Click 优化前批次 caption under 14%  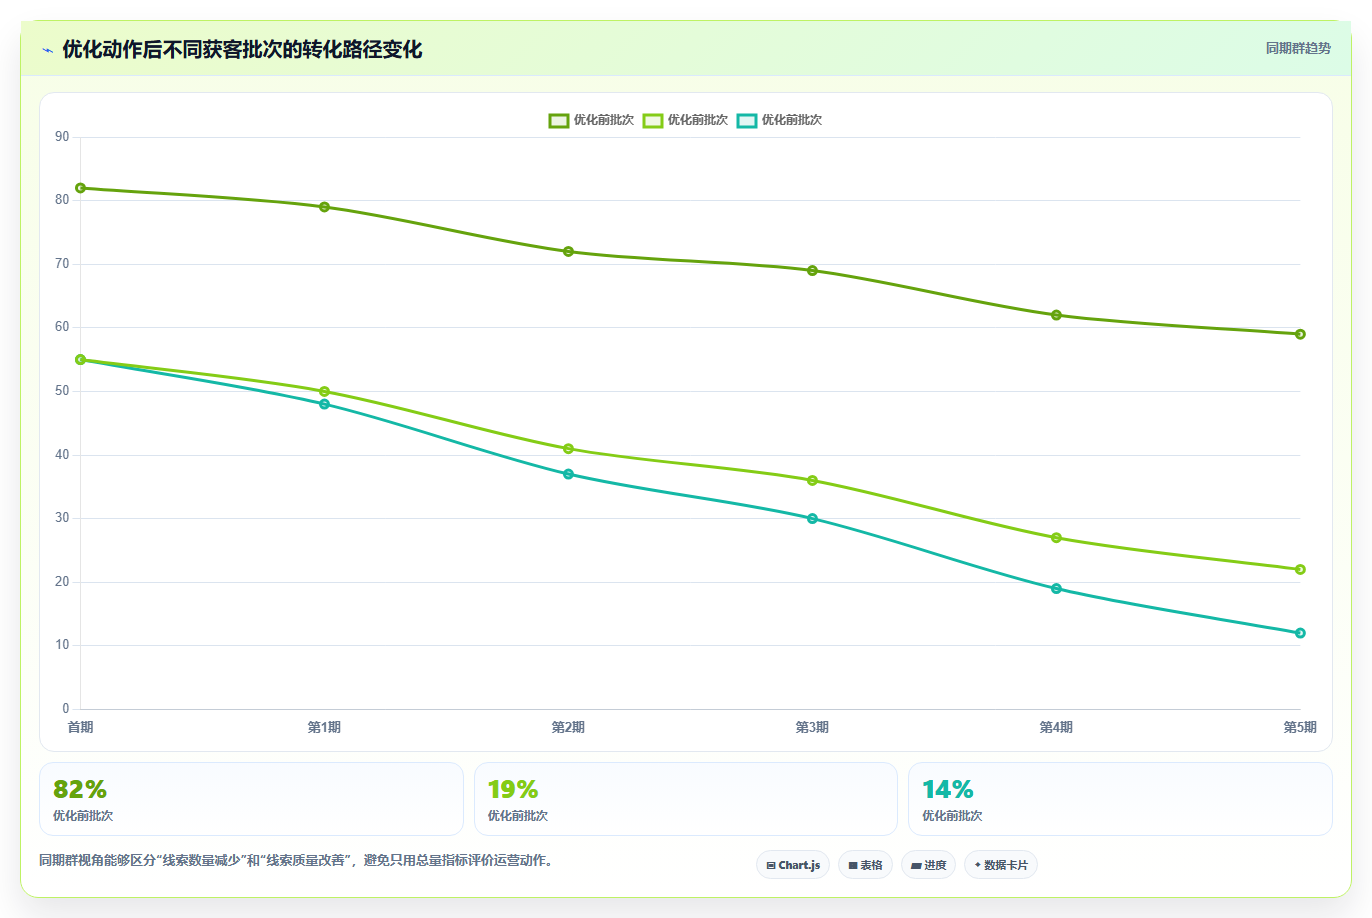[952, 816]
